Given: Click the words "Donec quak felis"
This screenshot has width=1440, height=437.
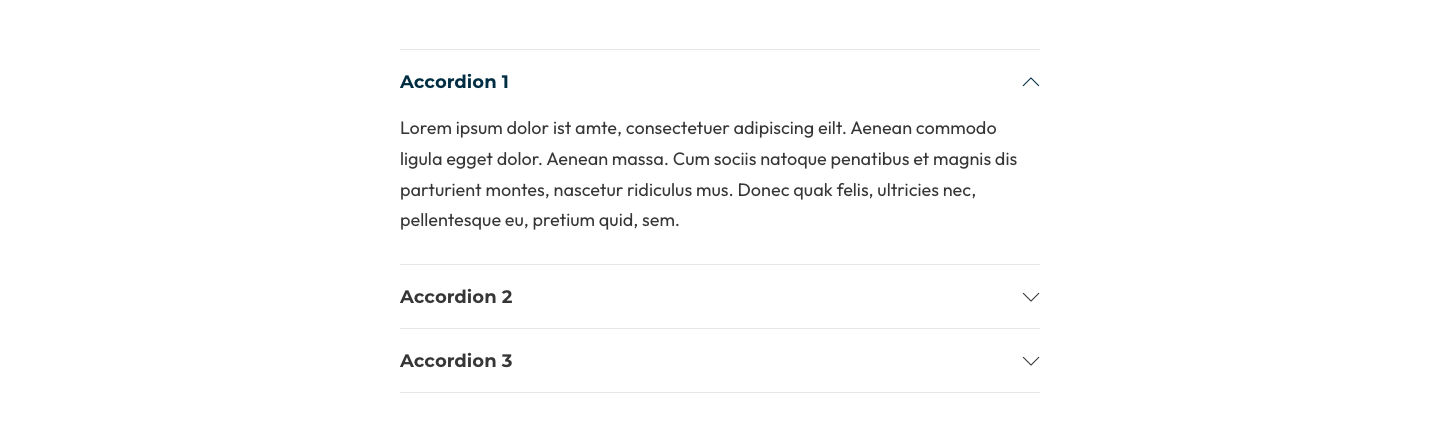Looking at the screenshot, I should pos(803,190).
